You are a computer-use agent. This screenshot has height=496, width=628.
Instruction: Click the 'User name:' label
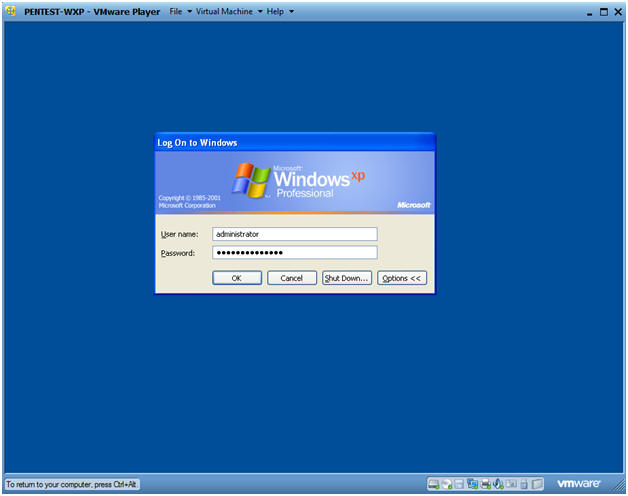(x=179, y=234)
